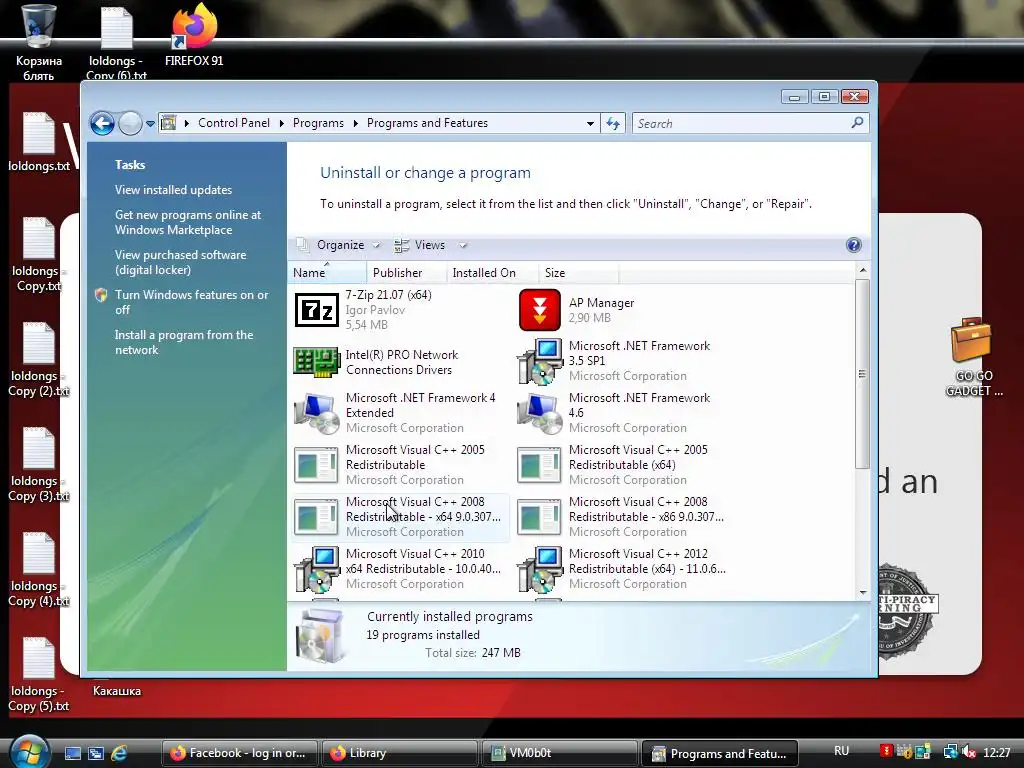Sort by the Name column header
The width and height of the screenshot is (1024, 768).
327,272
